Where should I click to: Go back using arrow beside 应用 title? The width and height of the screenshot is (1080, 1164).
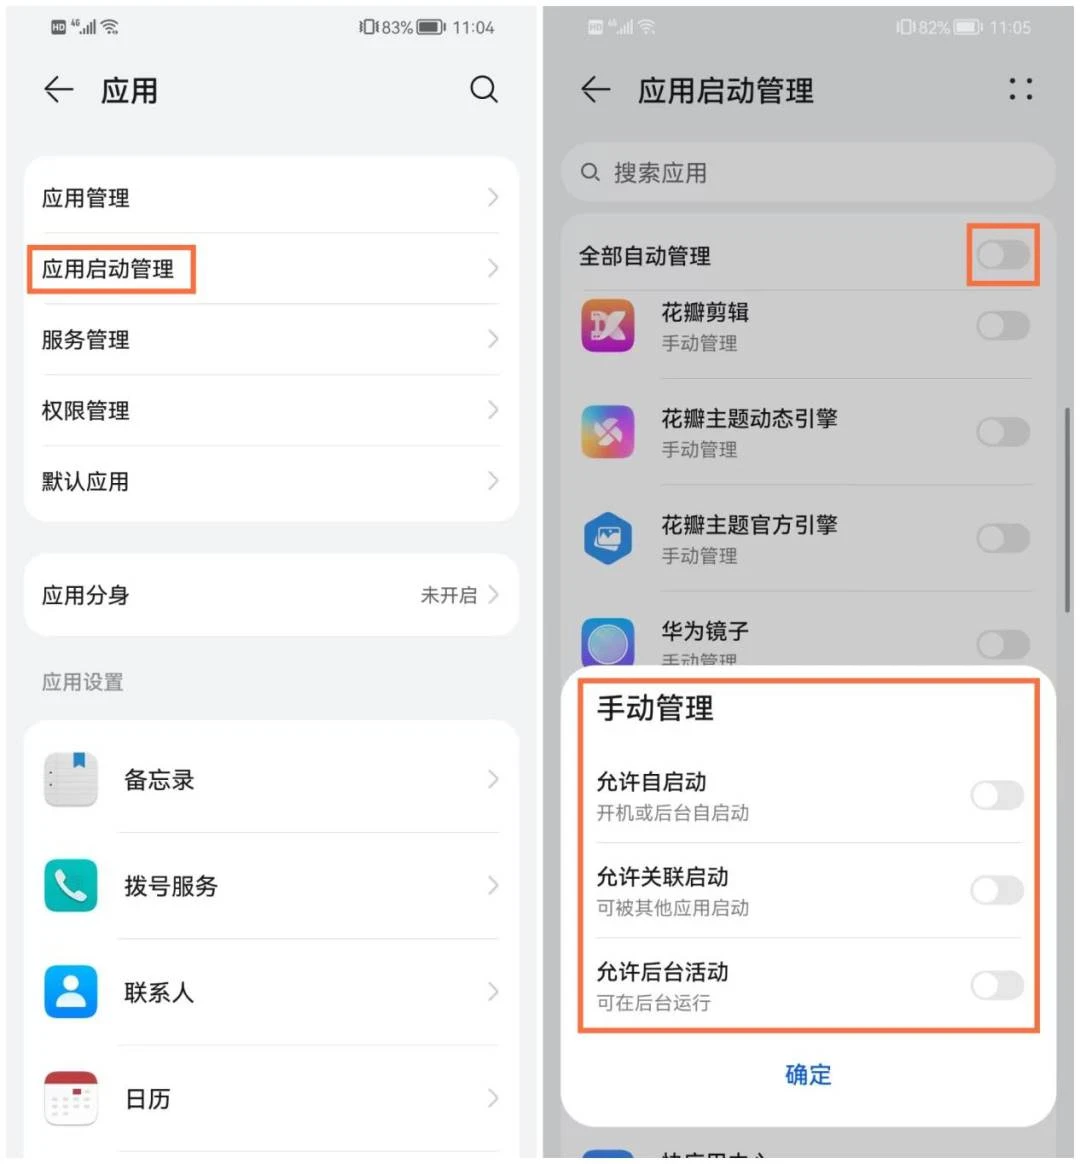pyautogui.click(x=59, y=90)
